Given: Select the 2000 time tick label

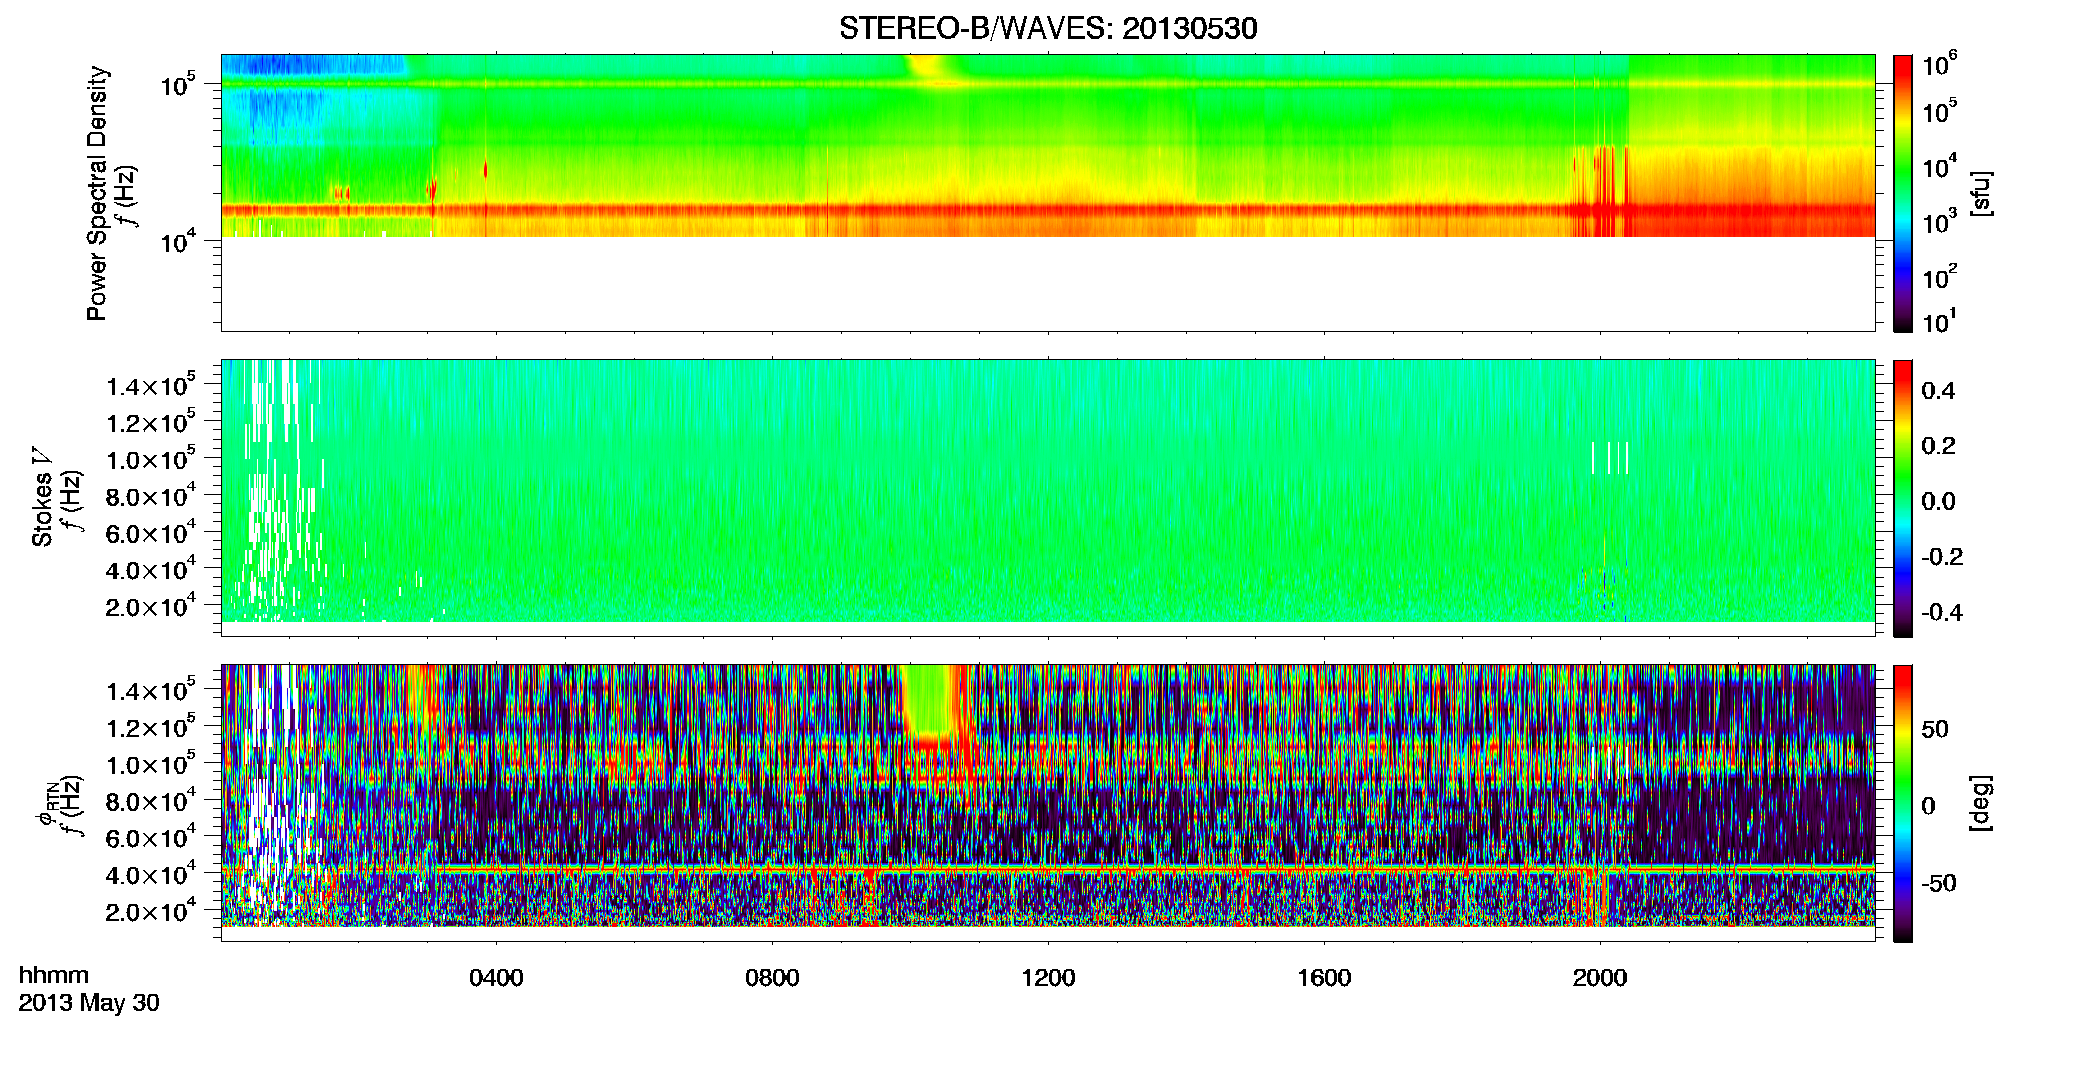Looking at the screenshot, I should pyautogui.click(x=1600, y=977).
